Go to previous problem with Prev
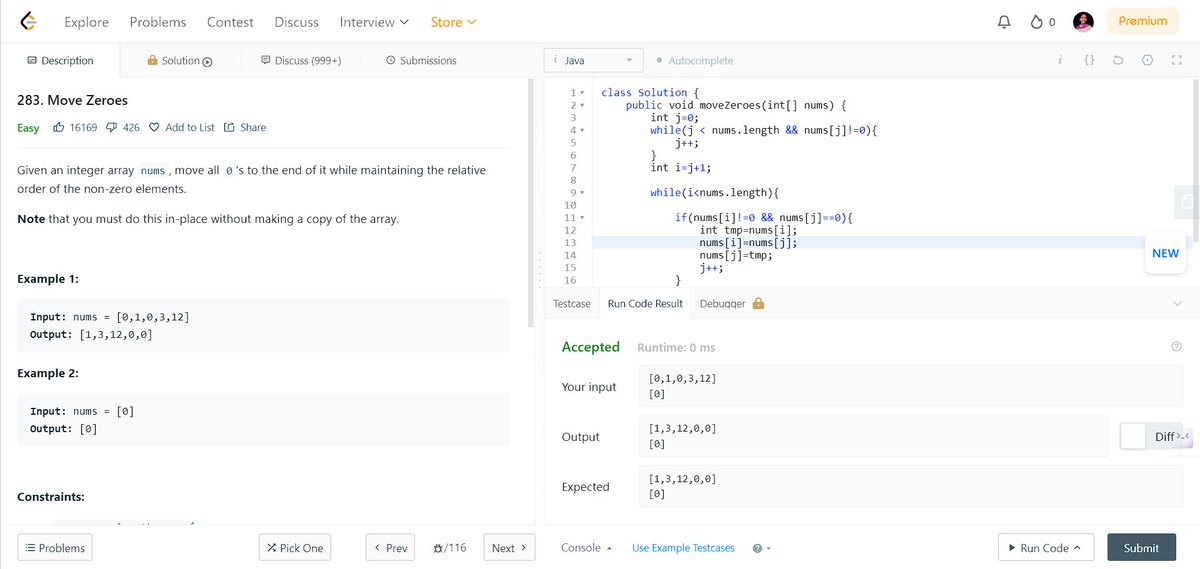Viewport: 1200px width, 569px height. coord(390,548)
